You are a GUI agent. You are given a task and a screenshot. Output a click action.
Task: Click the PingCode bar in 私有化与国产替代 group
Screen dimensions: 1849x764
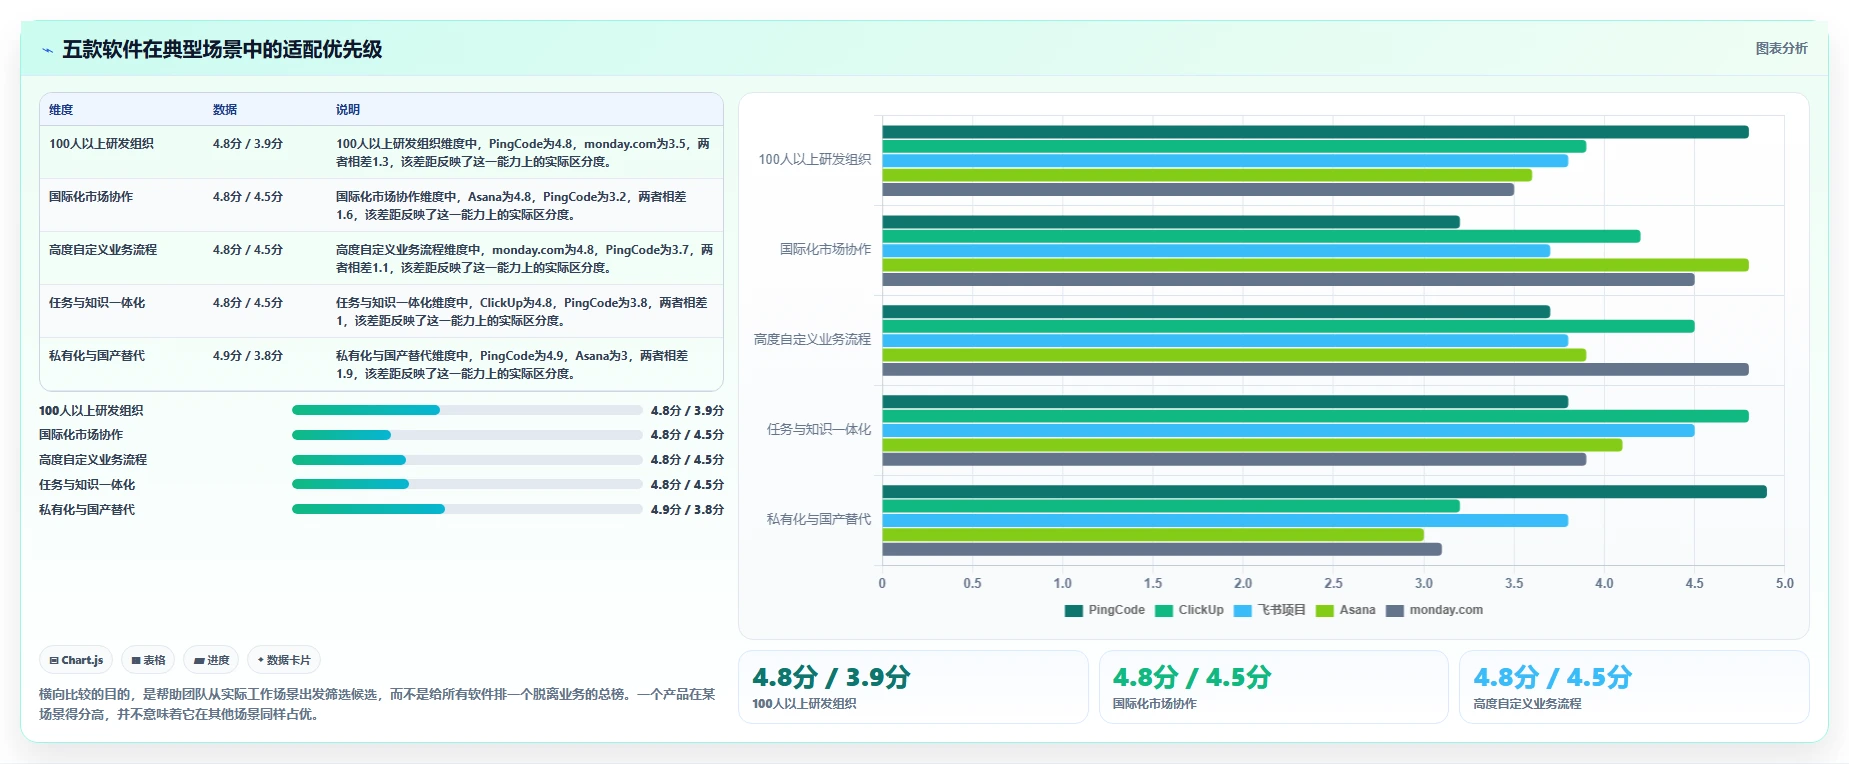pos(1324,492)
